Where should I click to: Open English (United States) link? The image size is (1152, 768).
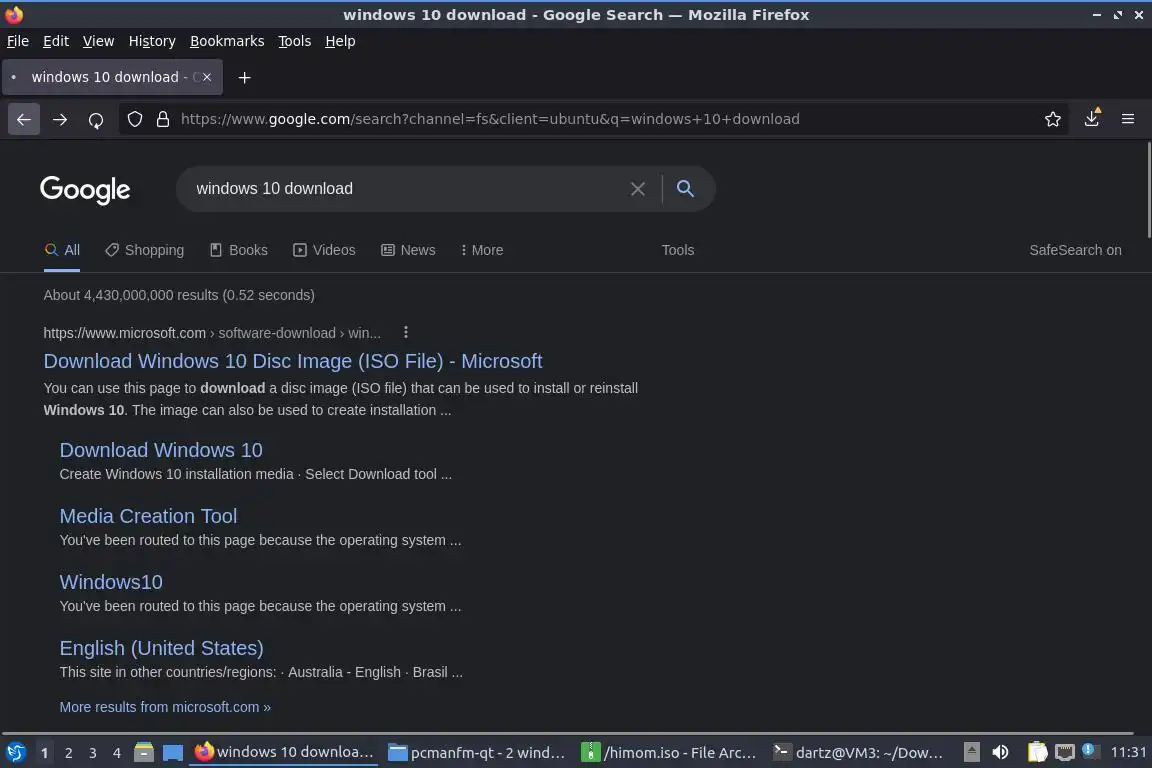pyautogui.click(x=162, y=648)
